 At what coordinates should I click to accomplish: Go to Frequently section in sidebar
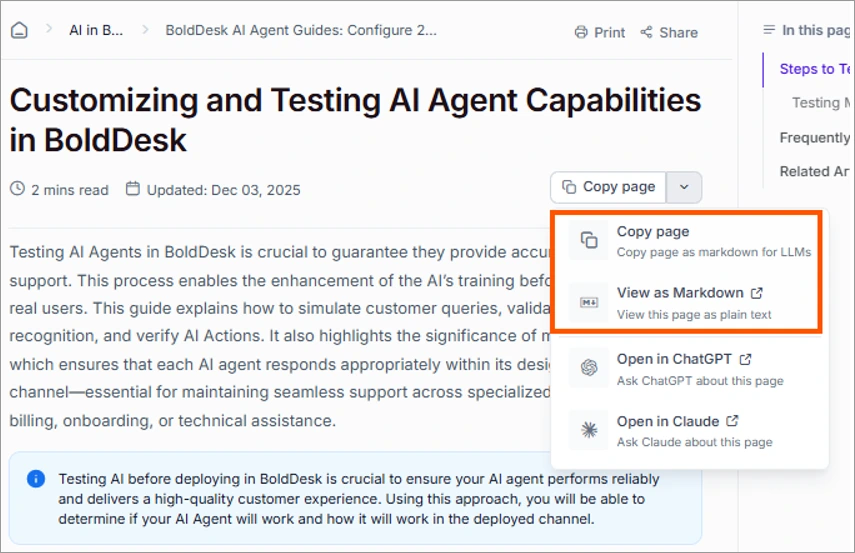[814, 137]
